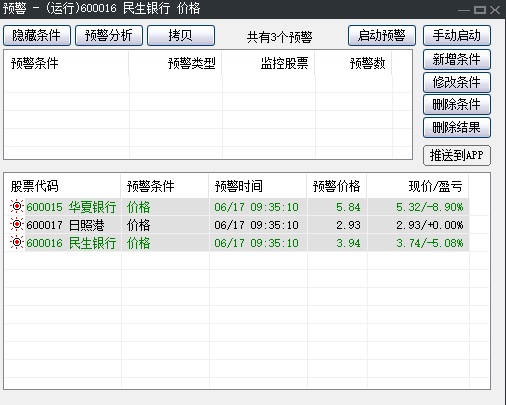Click 删除条件 button
The image size is (506, 405).
[x=457, y=105]
